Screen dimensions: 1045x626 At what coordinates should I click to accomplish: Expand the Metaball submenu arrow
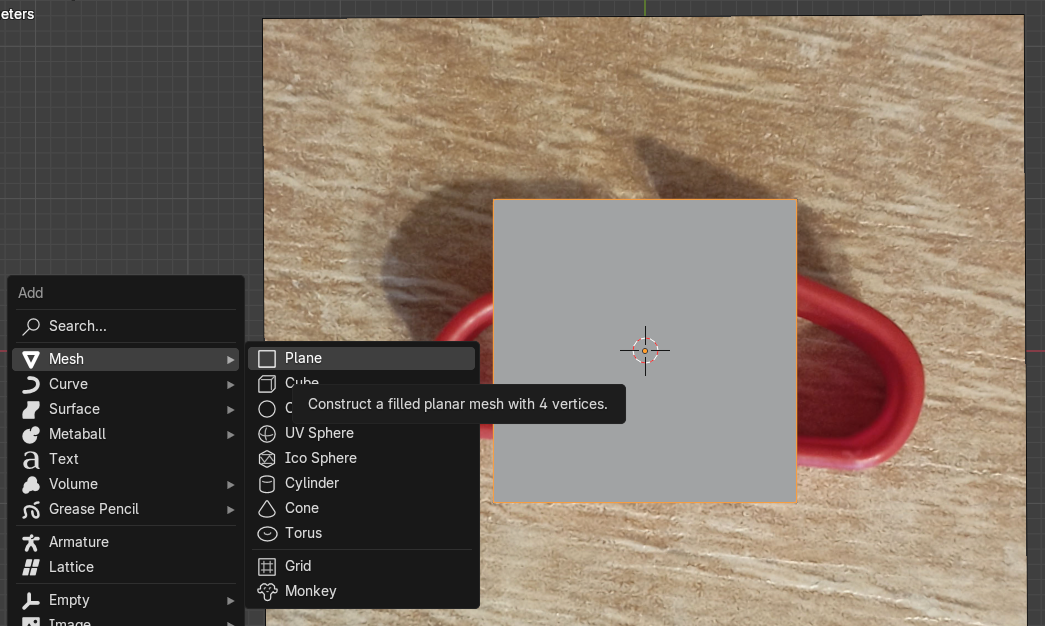[231, 434]
